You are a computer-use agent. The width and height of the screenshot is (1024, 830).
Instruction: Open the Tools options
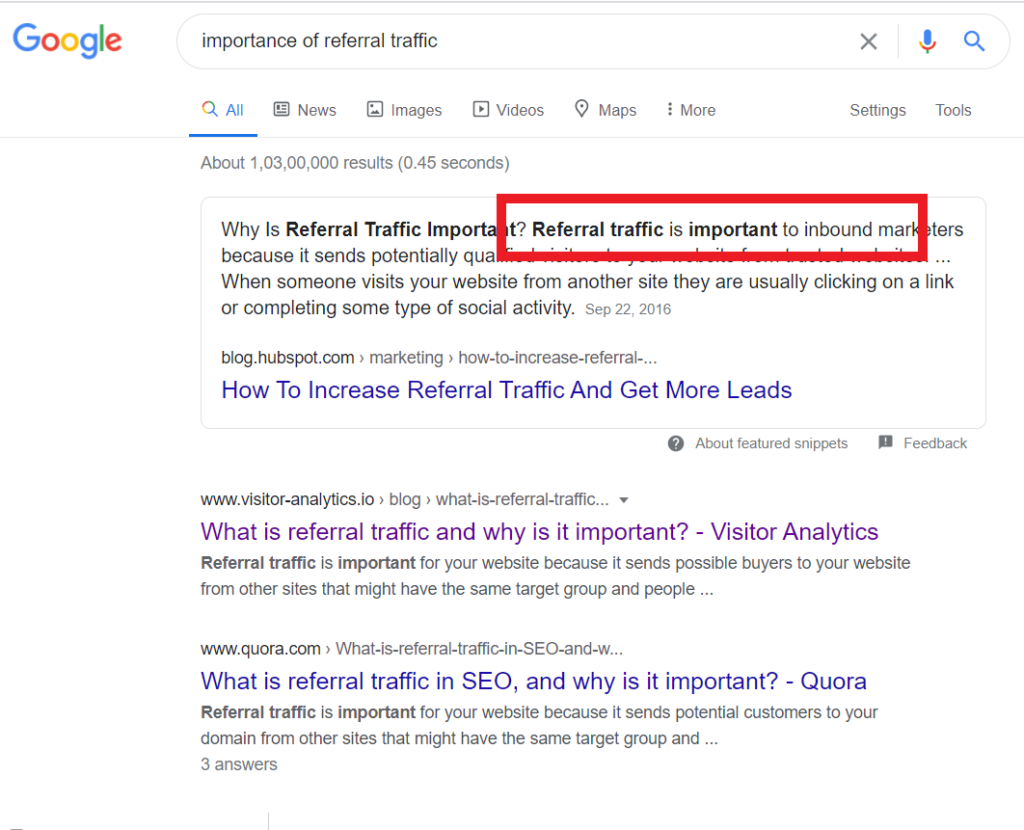[952, 109]
